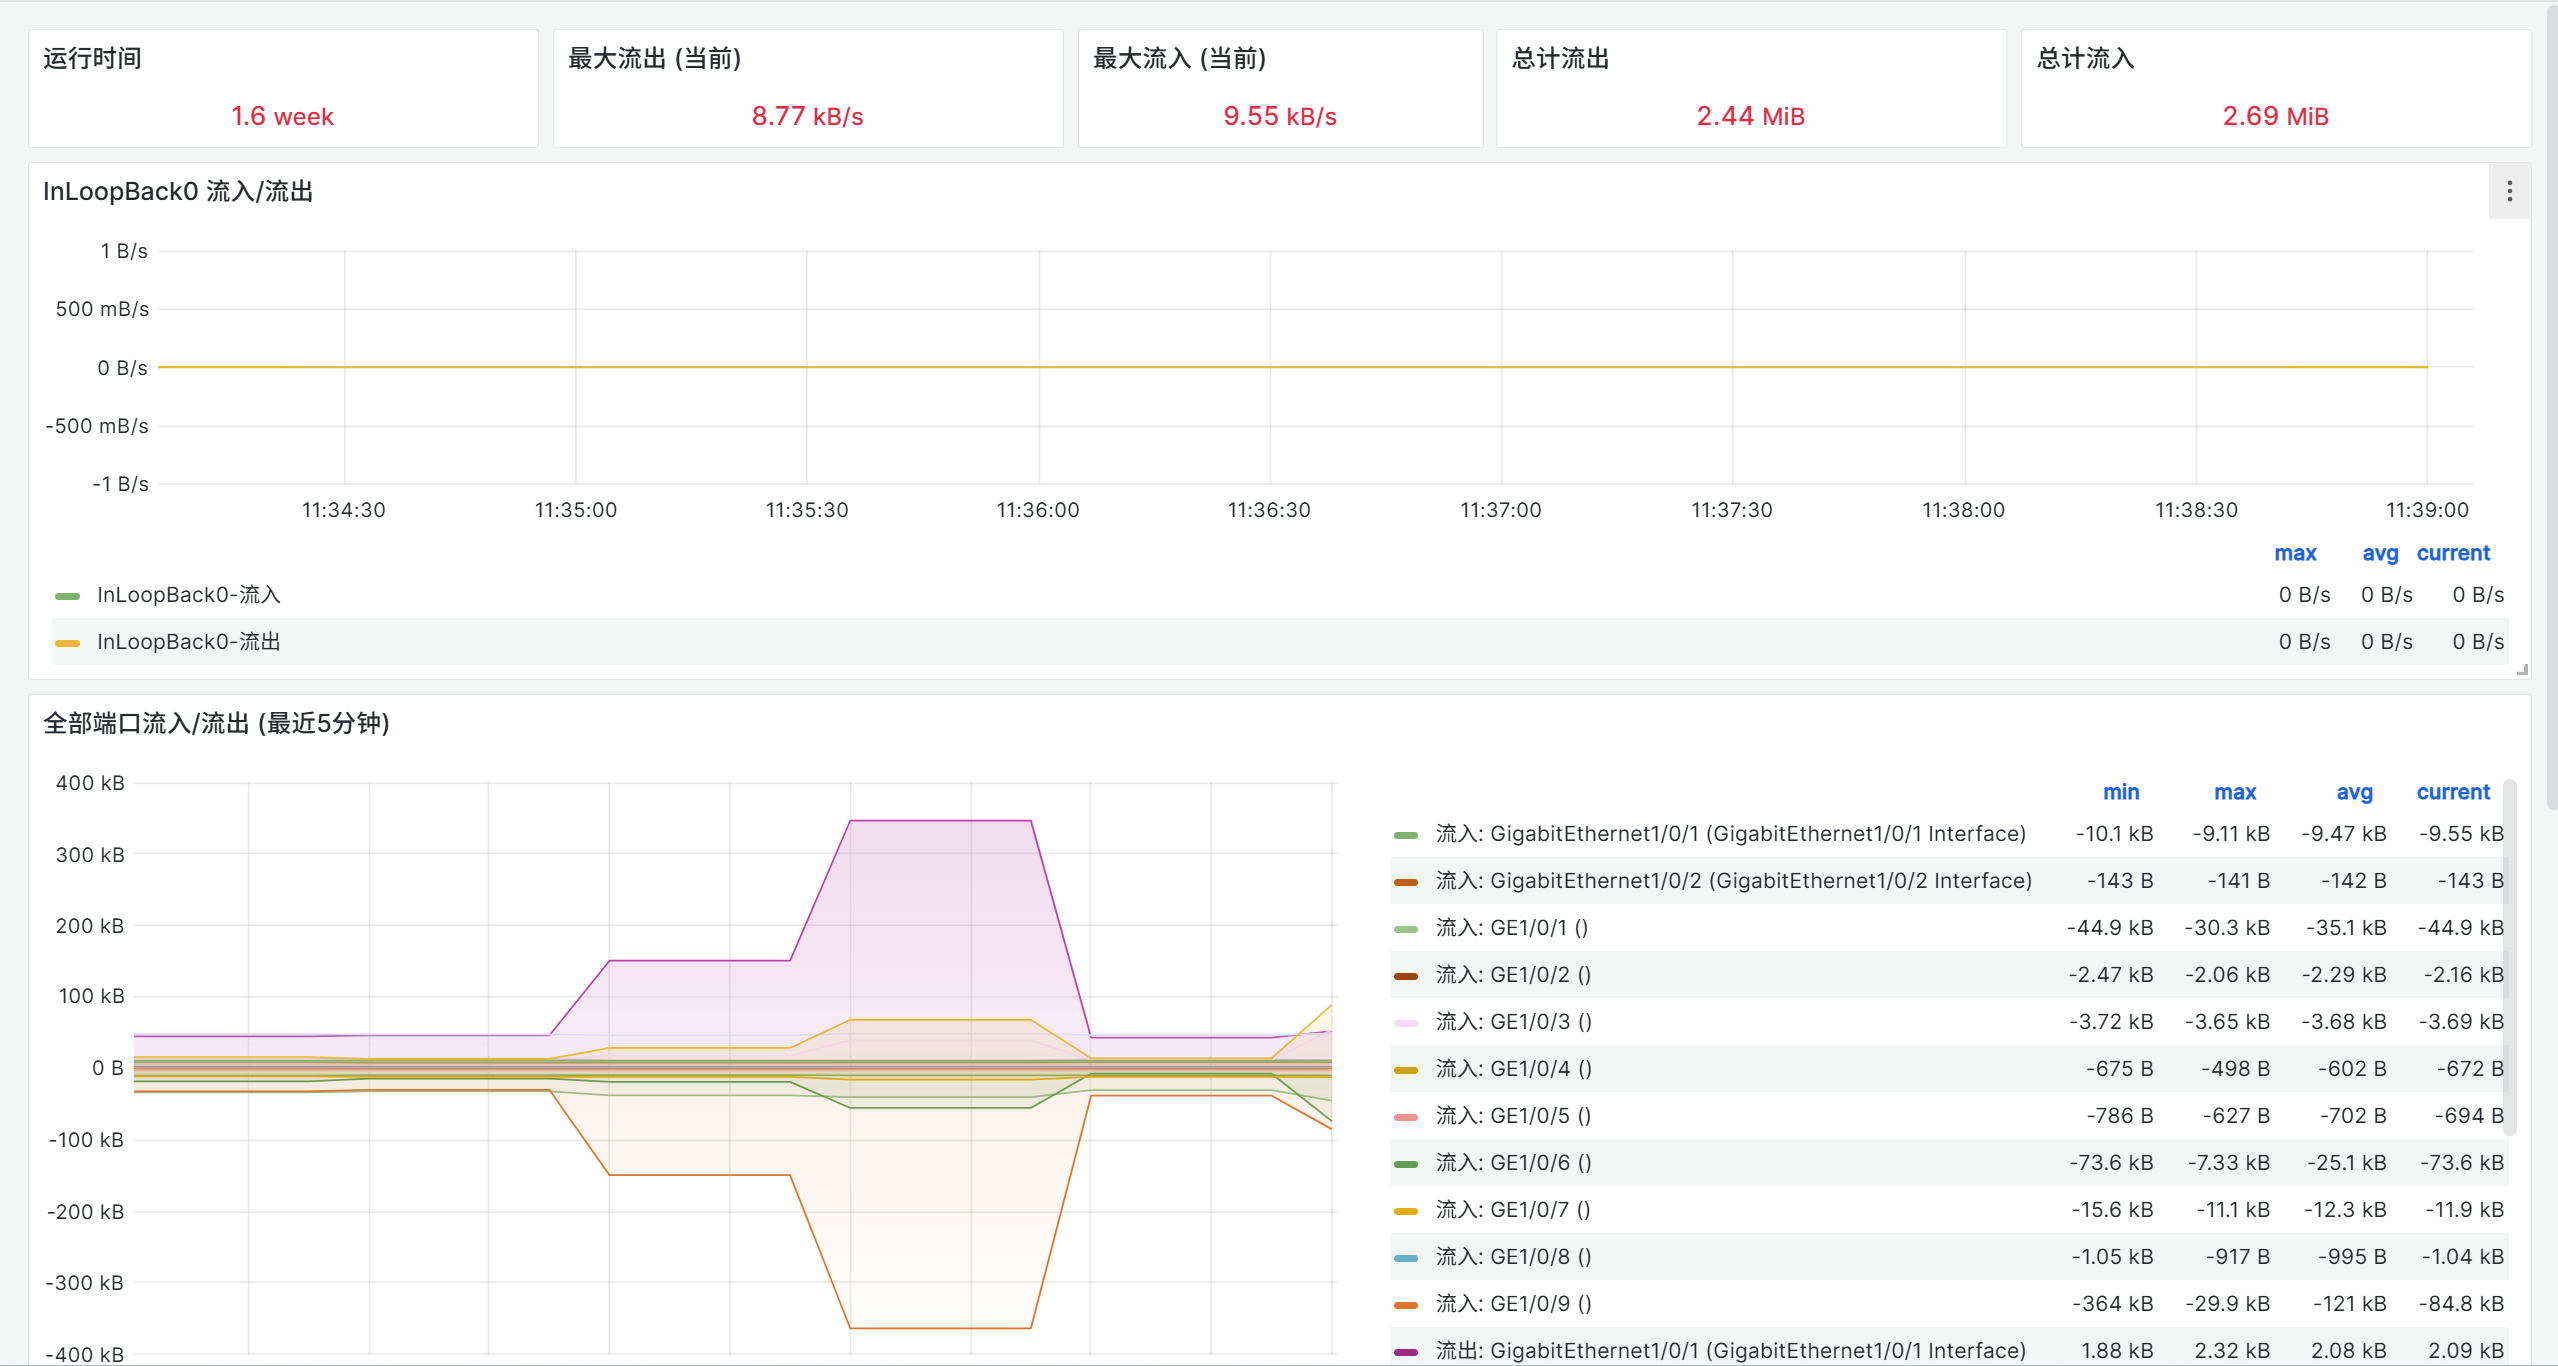Sort the all-ports legend by current column

click(x=2452, y=792)
